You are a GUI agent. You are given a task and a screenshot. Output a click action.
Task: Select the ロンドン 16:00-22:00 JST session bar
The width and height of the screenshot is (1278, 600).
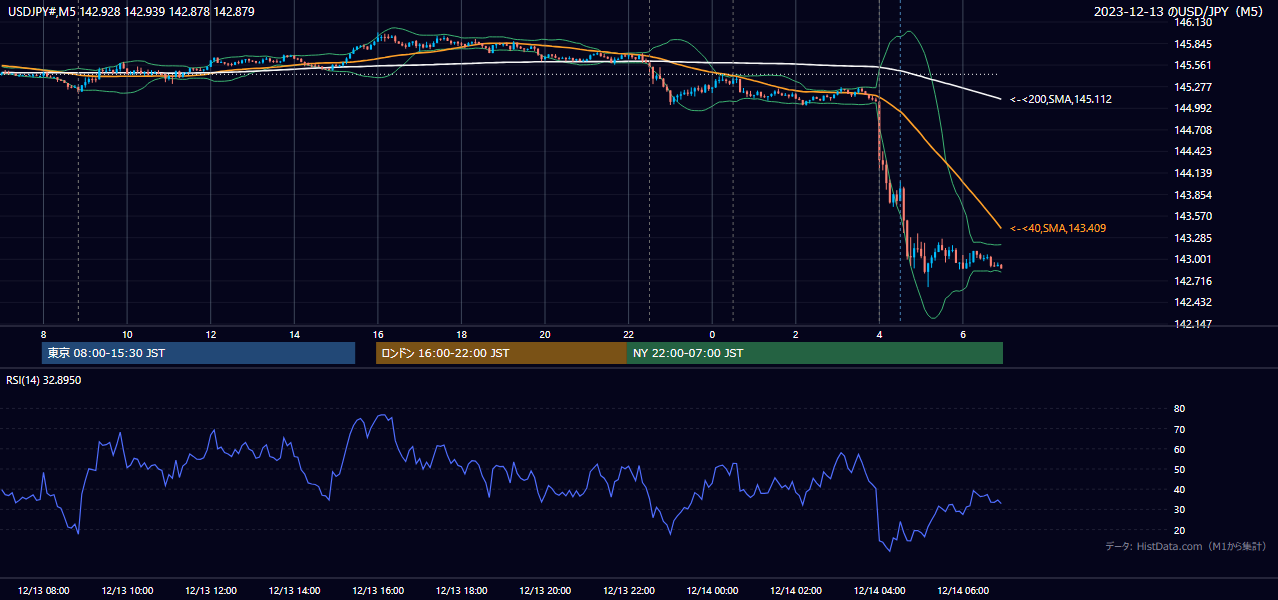501,353
